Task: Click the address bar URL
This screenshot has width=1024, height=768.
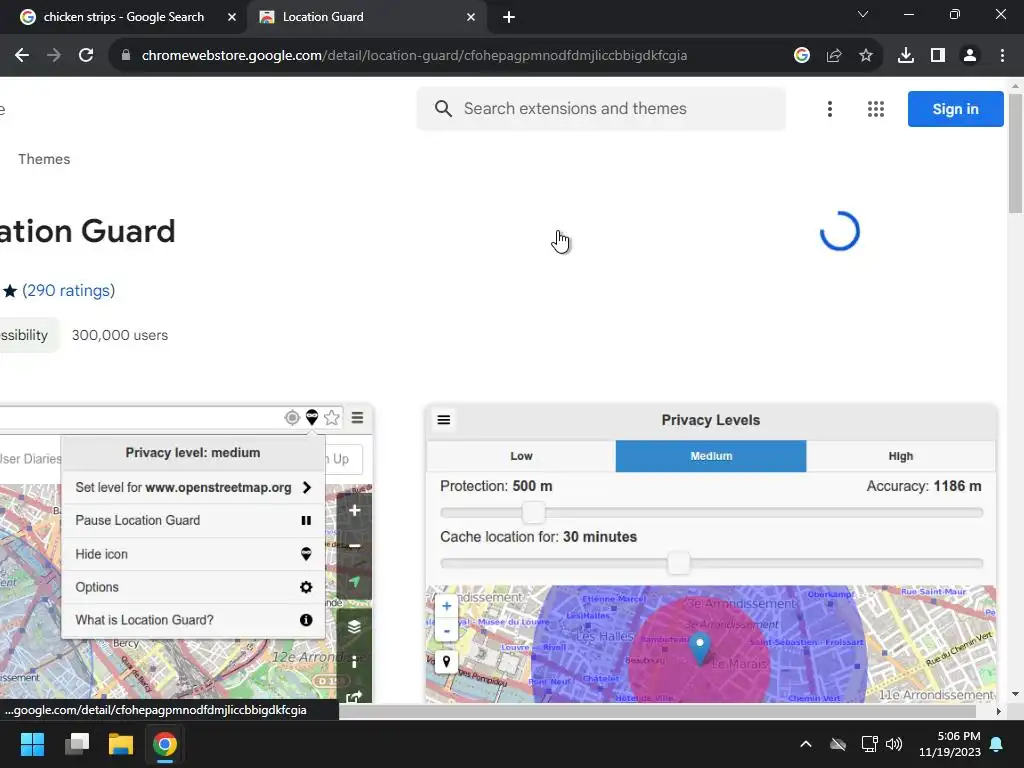Action: click(x=414, y=56)
